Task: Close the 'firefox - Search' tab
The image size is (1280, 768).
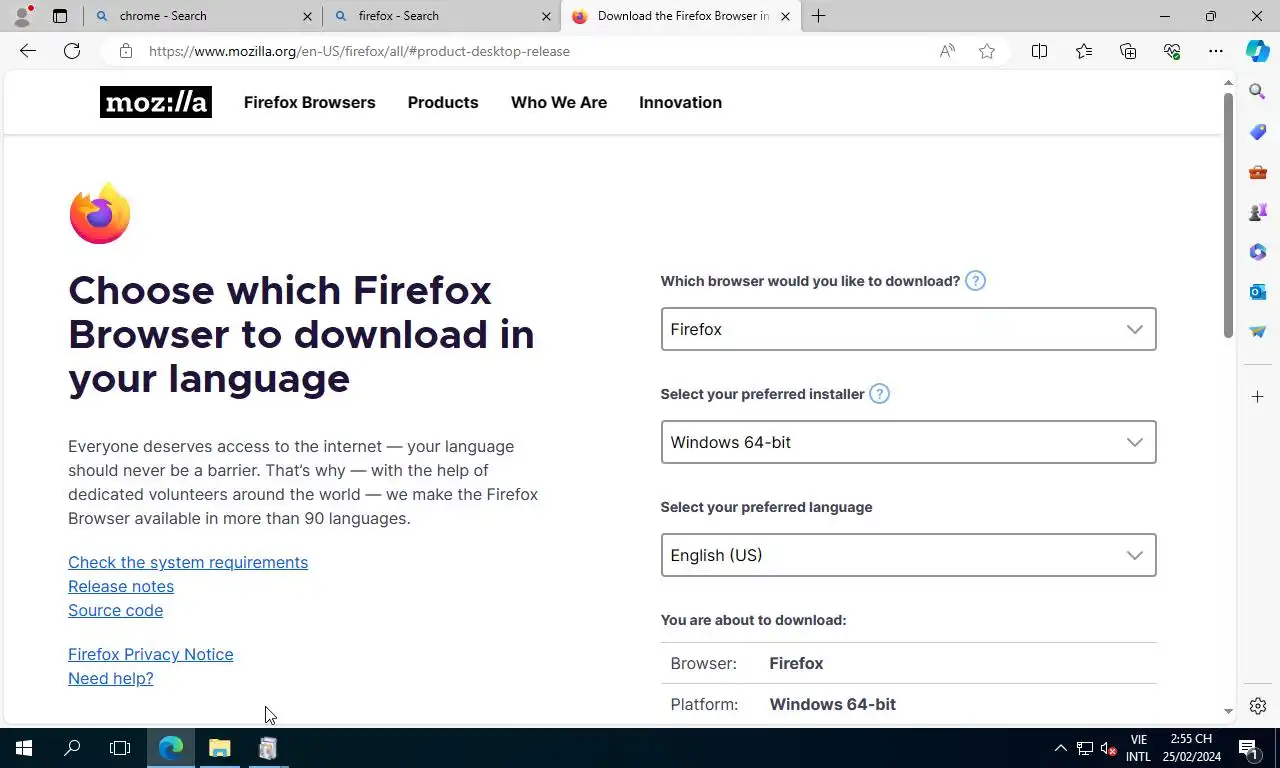Action: (546, 16)
